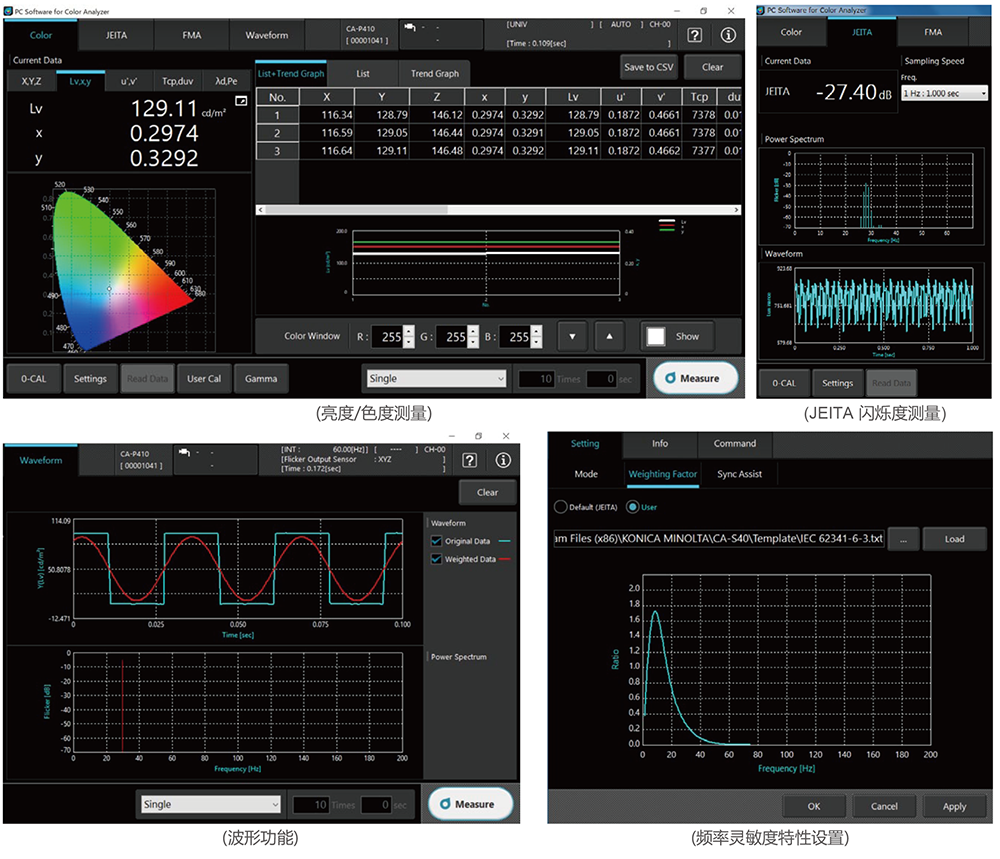Open the Freq. sampling speed dropdown
1000x859 pixels.
click(x=944, y=93)
